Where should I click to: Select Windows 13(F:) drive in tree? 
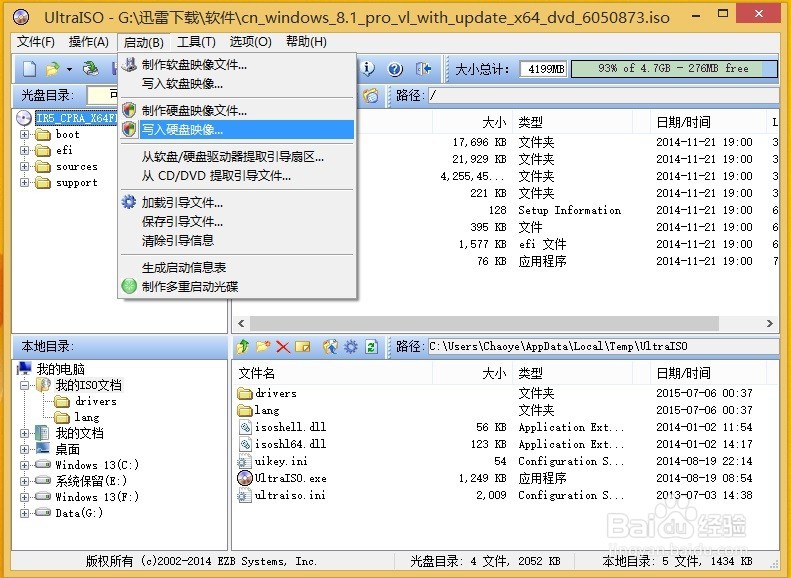tap(96, 497)
